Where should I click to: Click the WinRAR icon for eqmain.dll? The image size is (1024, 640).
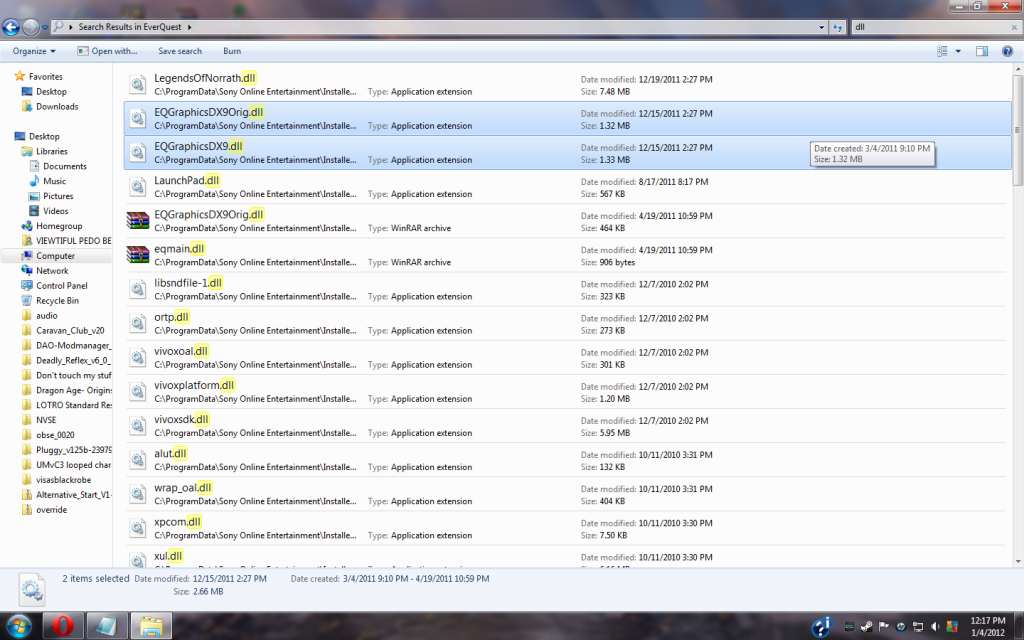click(138, 254)
